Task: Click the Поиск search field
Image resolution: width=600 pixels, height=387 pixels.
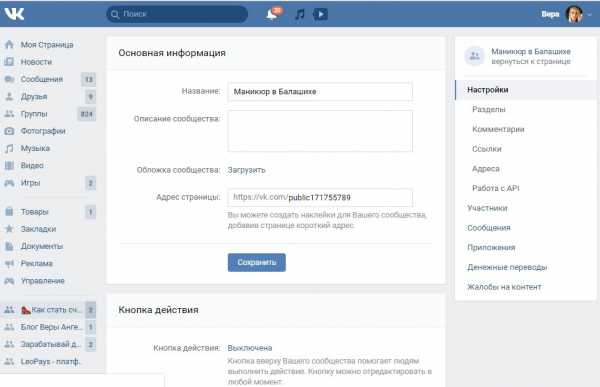Action: pyautogui.click(x=177, y=14)
